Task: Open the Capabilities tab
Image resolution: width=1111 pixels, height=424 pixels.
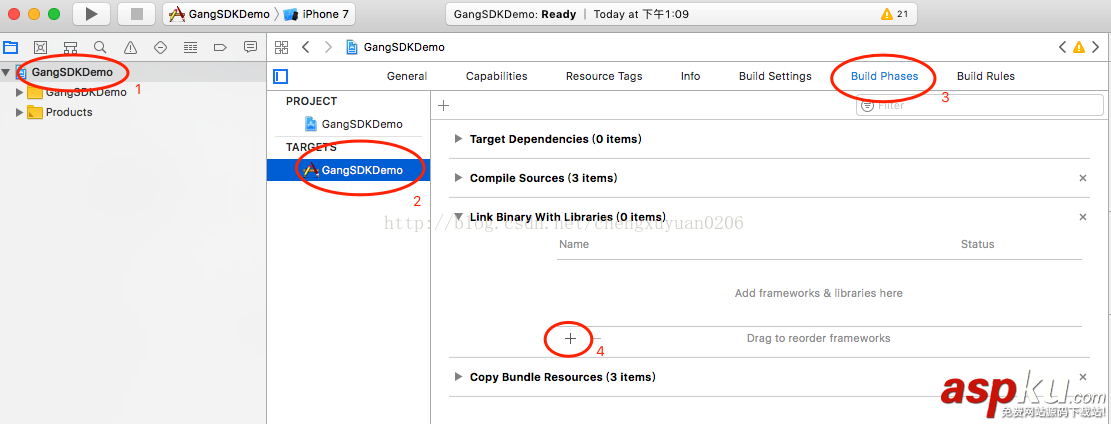Action: [x=496, y=76]
